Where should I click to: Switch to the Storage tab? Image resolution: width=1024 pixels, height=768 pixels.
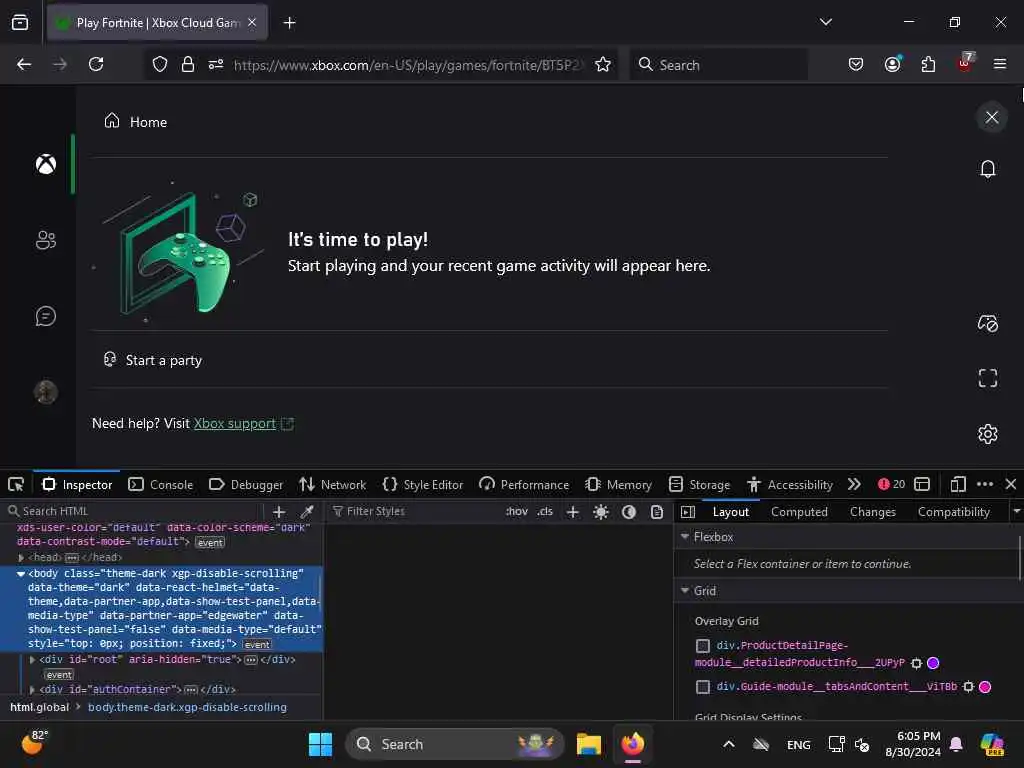coord(699,485)
